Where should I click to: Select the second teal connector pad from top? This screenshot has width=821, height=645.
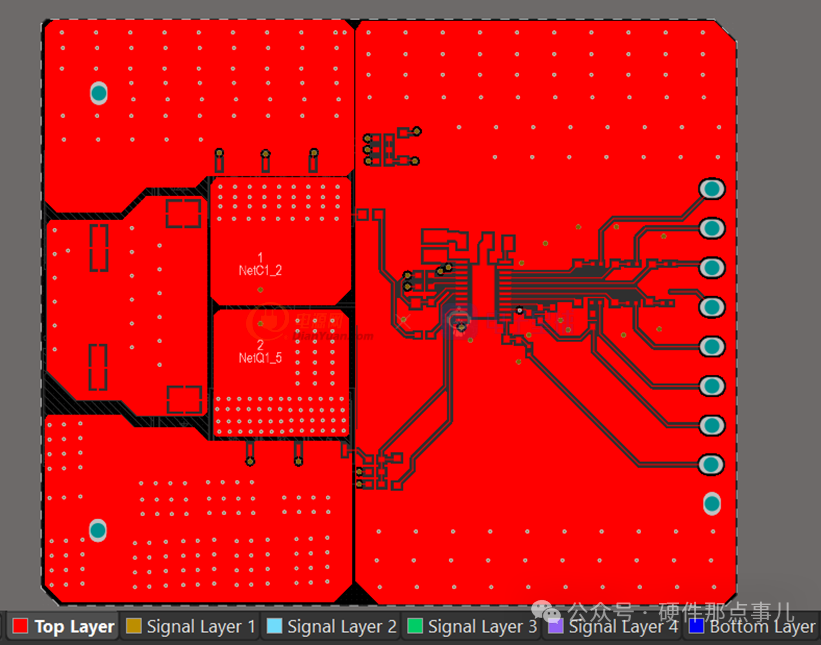tap(711, 228)
